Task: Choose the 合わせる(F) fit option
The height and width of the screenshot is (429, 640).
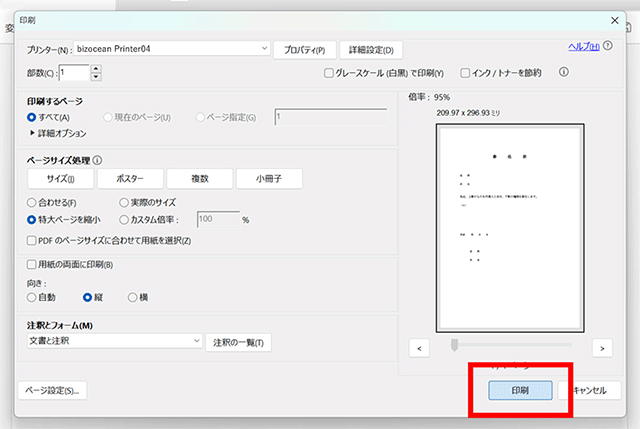Action: coord(31,202)
